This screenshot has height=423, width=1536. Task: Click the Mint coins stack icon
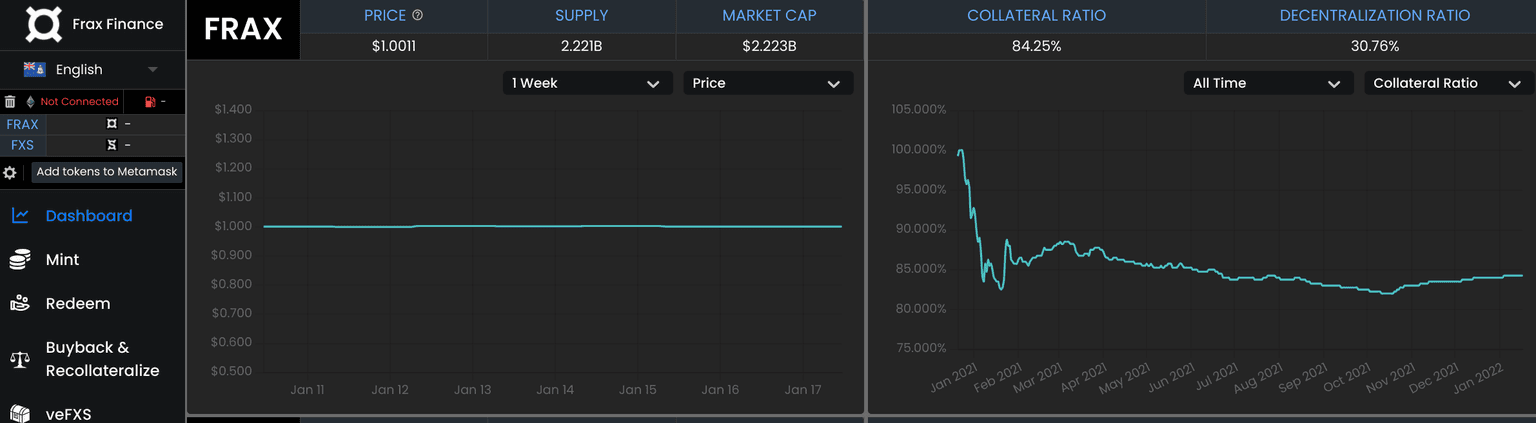coord(19,260)
